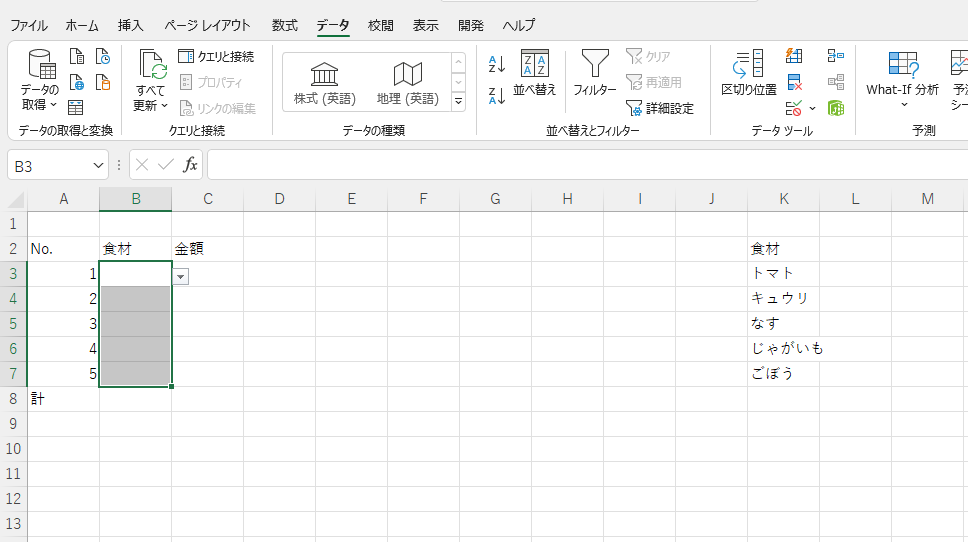Click the Data Validation icon
Screen dimensions: 968x542
coord(794,109)
